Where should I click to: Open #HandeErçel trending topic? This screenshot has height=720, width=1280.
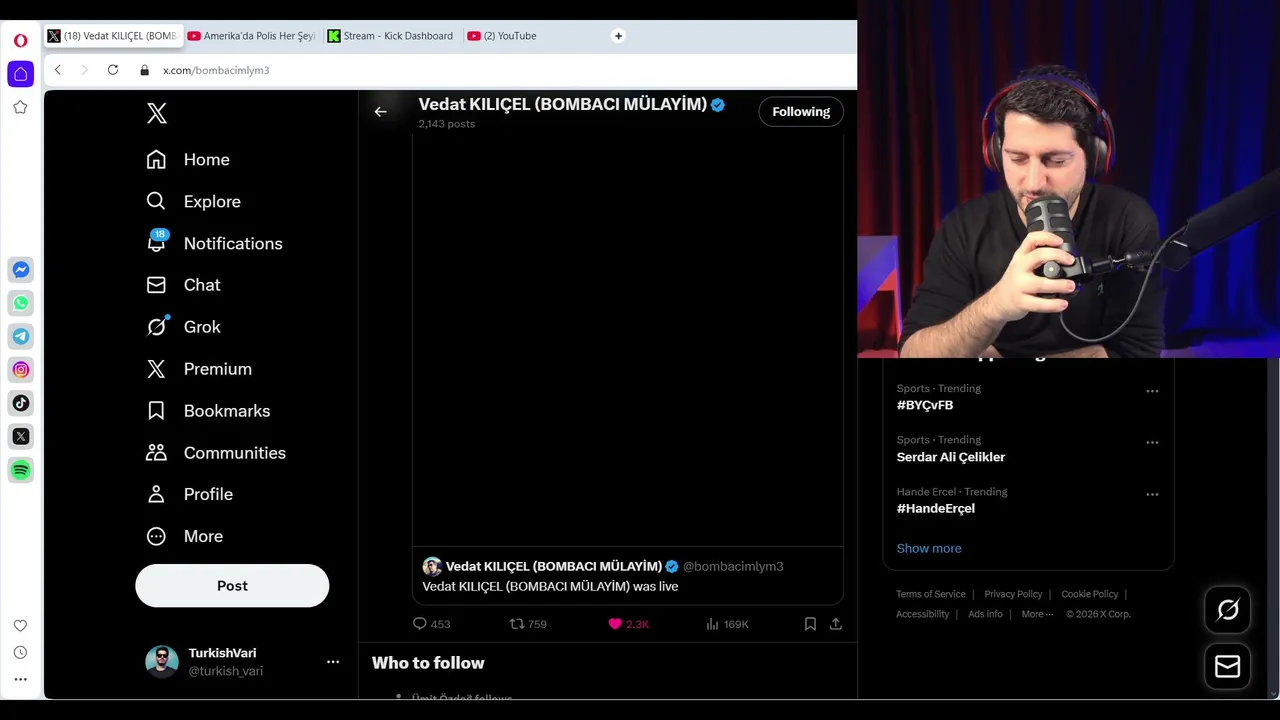(x=936, y=508)
